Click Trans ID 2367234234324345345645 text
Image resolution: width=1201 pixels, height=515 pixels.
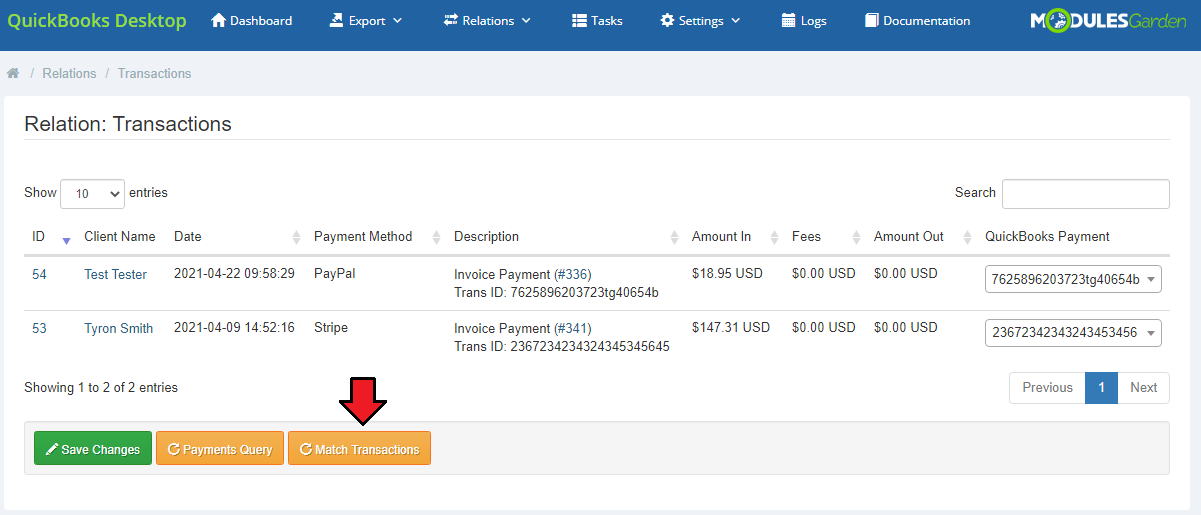tap(562, 347)
